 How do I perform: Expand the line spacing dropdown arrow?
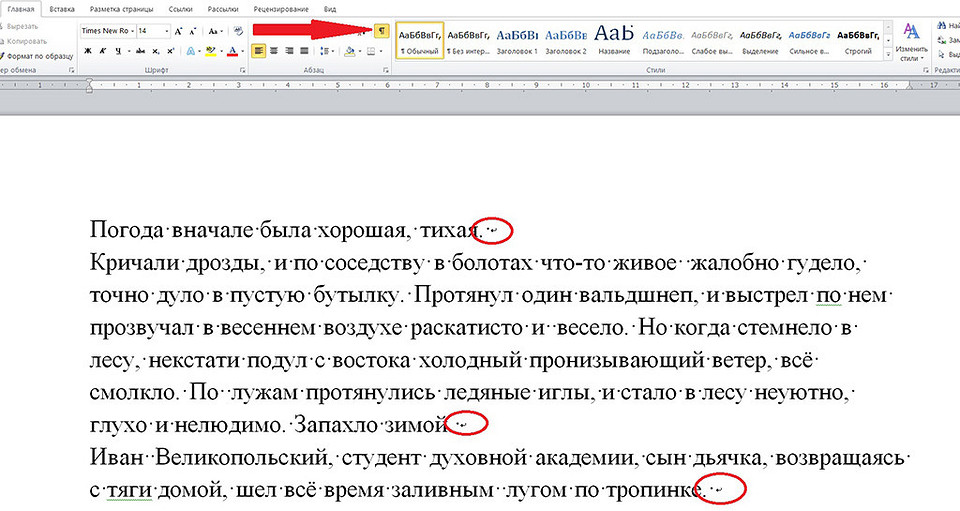click(333, 51)
